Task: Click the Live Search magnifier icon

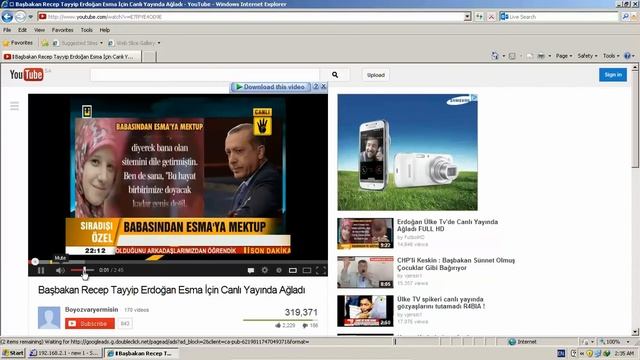Action: coord(625,17)
